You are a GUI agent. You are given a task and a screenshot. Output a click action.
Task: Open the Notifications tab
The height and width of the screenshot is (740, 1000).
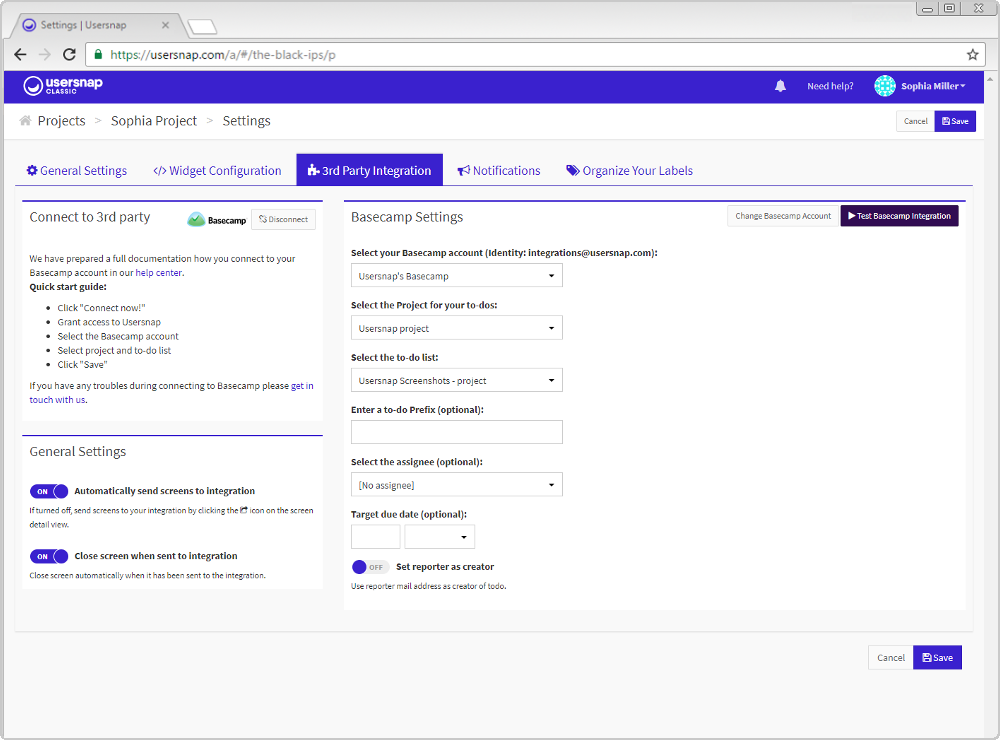click(499, 170)
